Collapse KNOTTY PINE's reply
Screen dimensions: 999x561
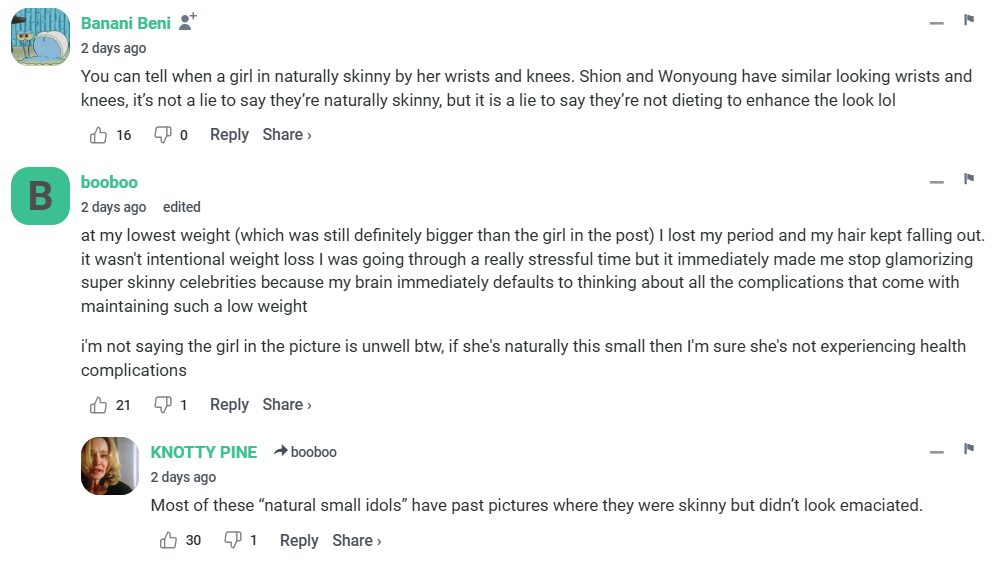tap(936, 452)
